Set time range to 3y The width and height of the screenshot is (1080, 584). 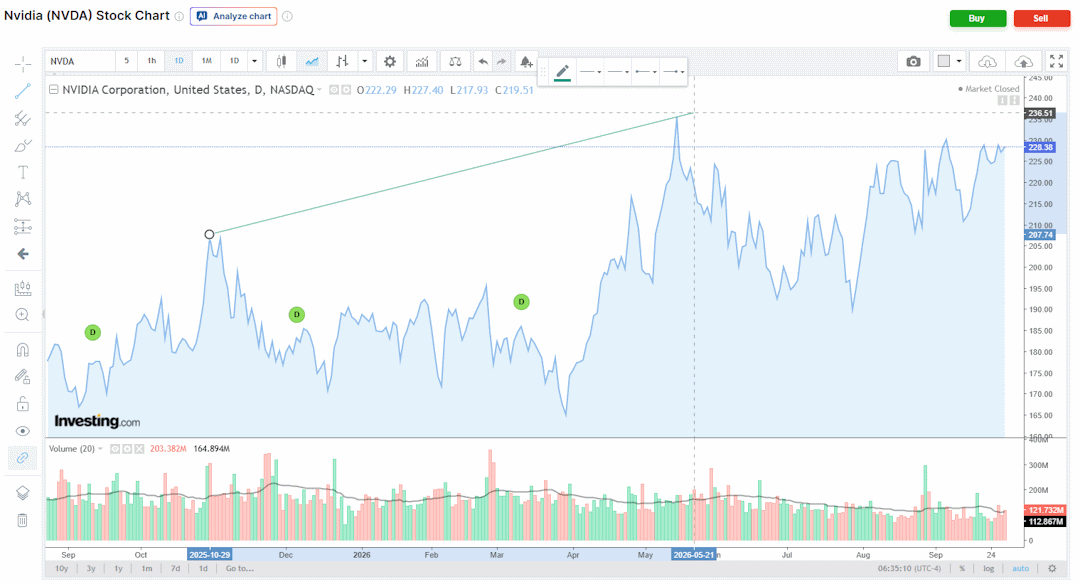pyautogui.click(x=91, y=568)
